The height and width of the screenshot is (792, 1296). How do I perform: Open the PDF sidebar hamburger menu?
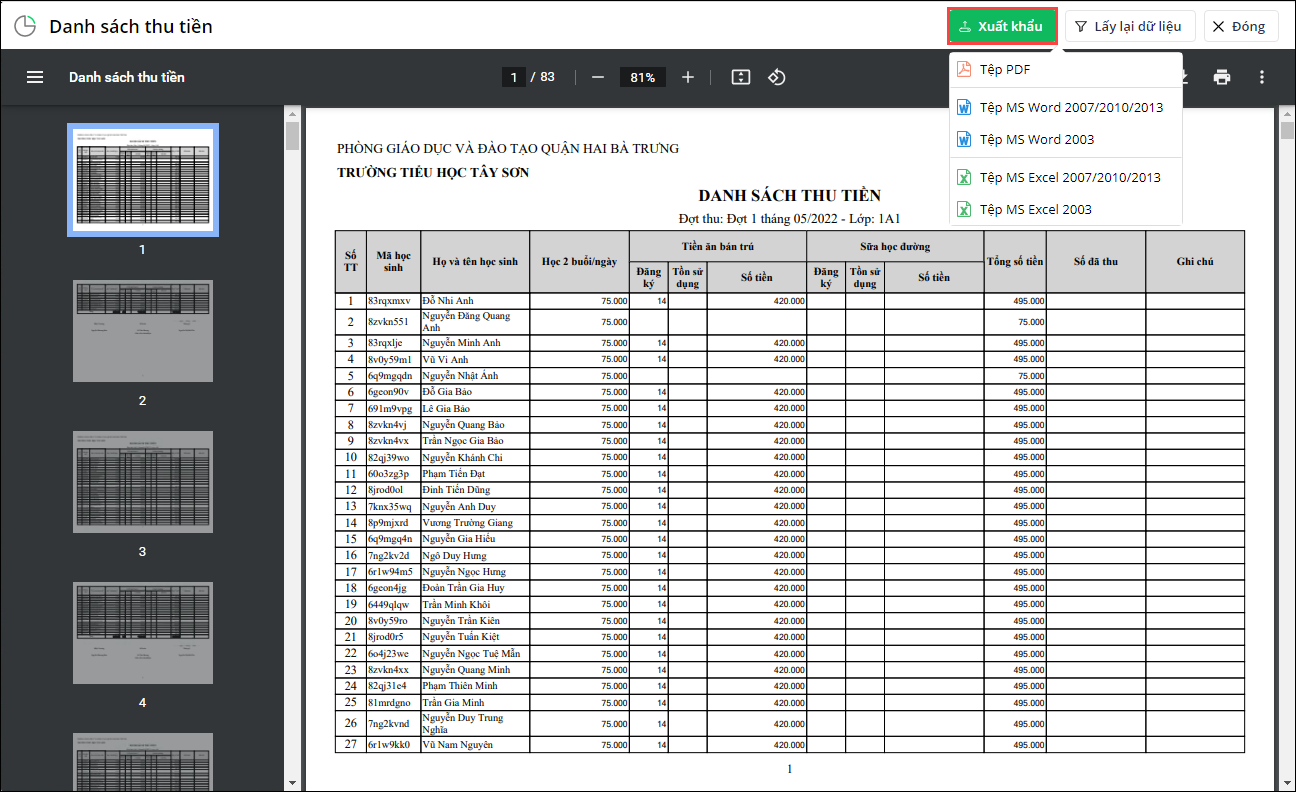pos(35,77)
